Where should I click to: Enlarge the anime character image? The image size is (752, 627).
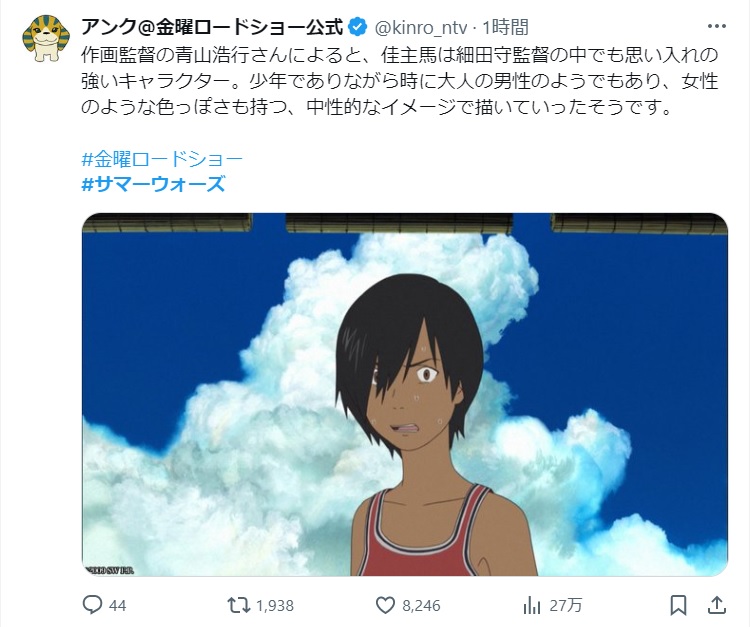(405, 394)
